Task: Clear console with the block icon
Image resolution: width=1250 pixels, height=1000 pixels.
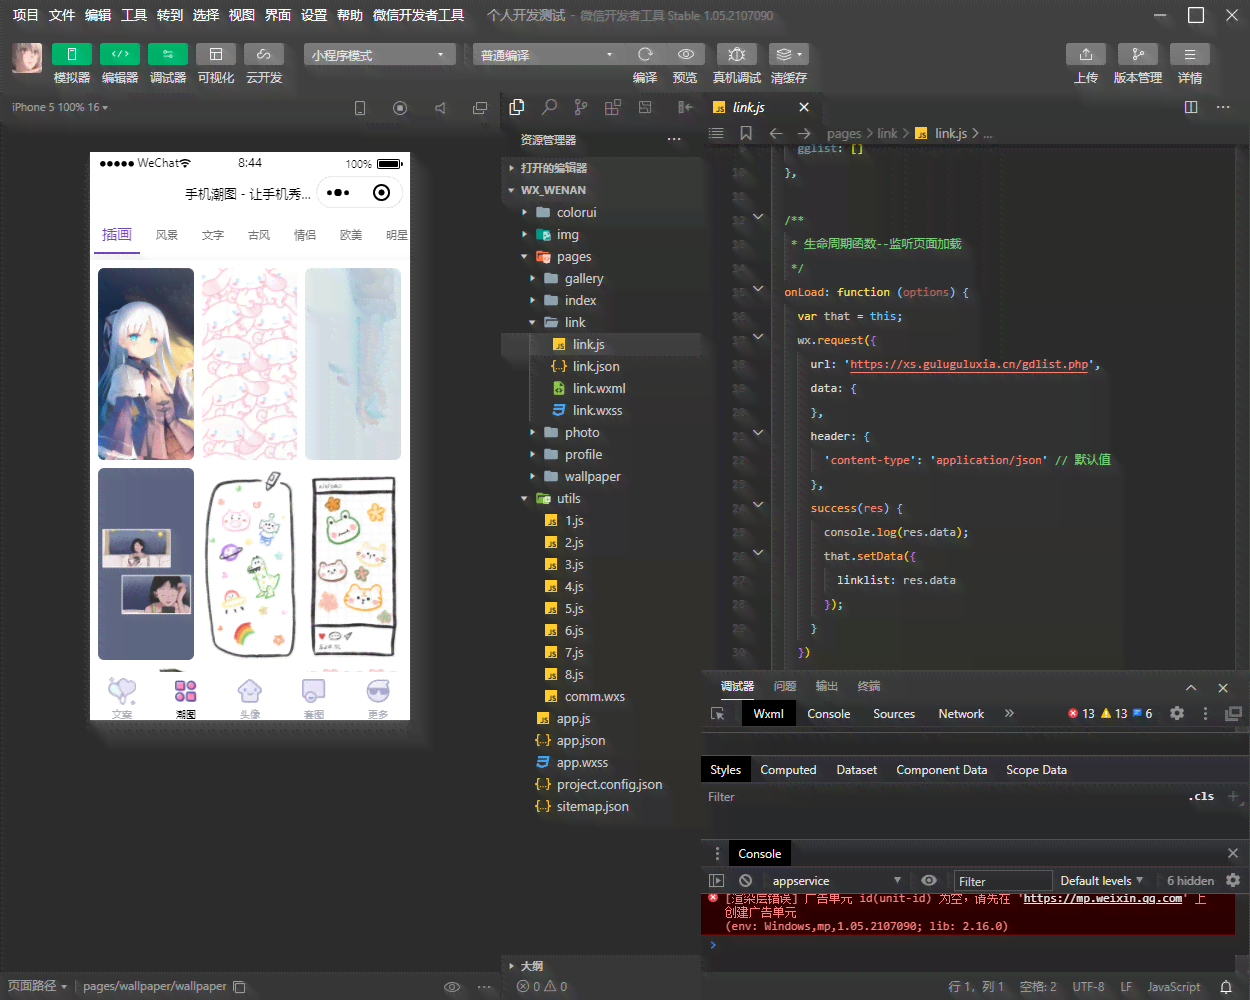Action: 745,880
